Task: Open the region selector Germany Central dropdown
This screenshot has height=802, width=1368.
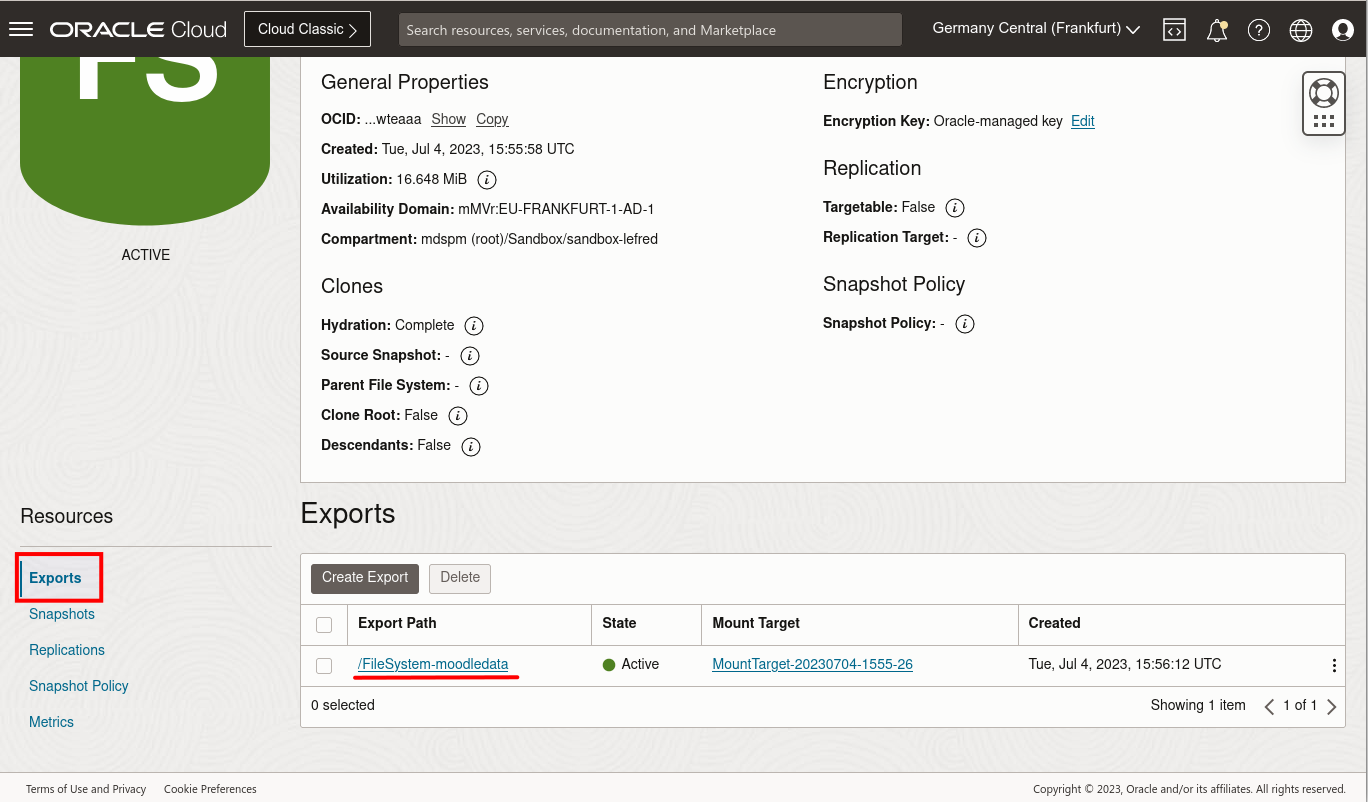Action: pos(1035,28)
